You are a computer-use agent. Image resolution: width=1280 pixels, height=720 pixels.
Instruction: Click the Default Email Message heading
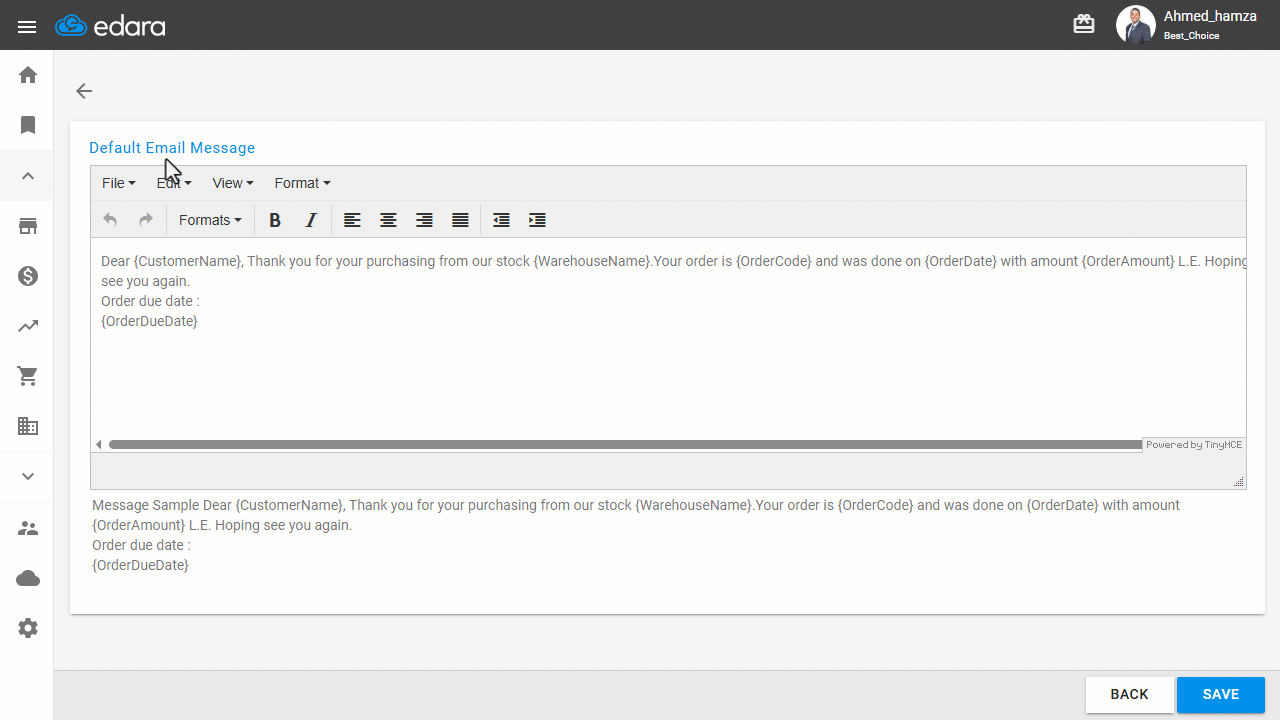[172, 148]
